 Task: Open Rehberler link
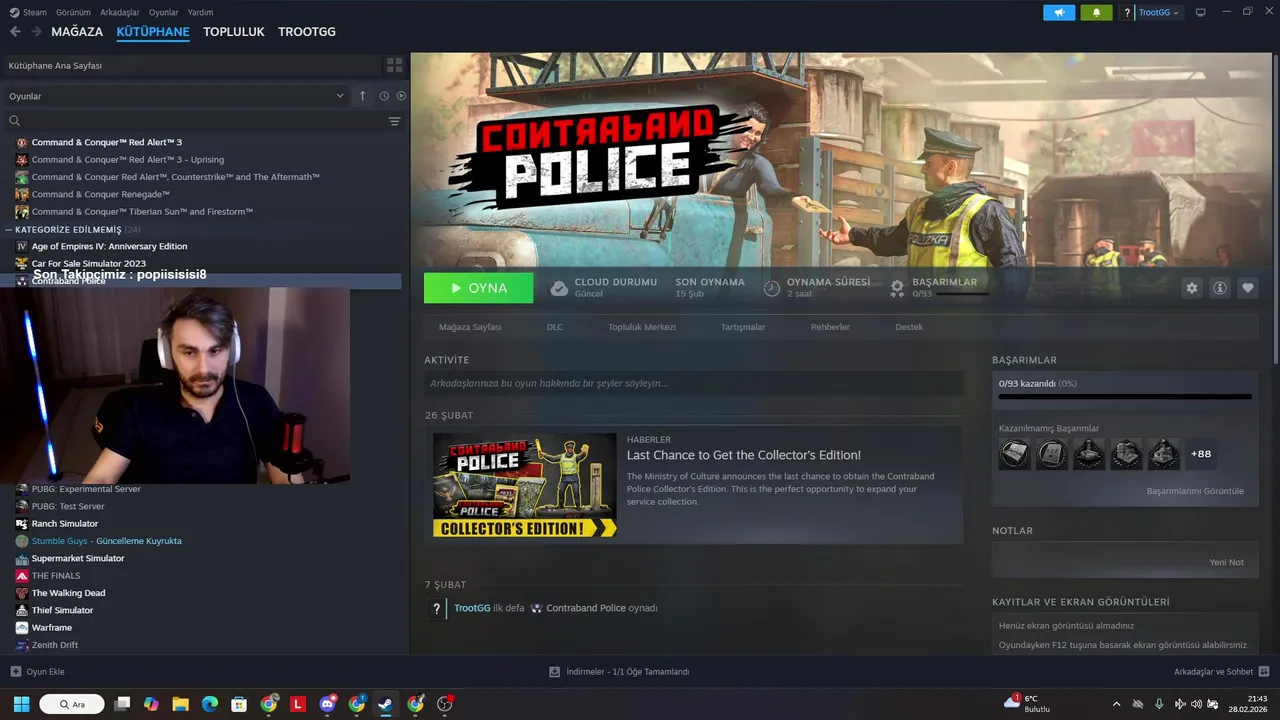click(830, 327)
